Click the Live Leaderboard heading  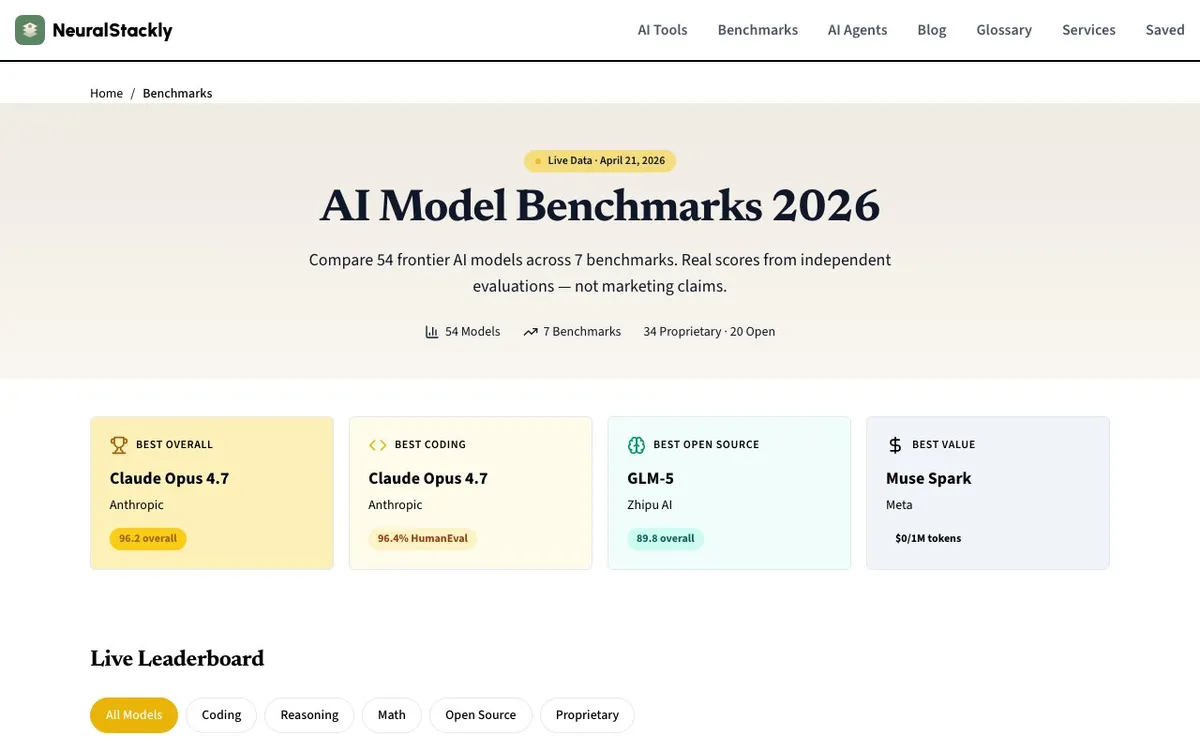tap(177, 658)
